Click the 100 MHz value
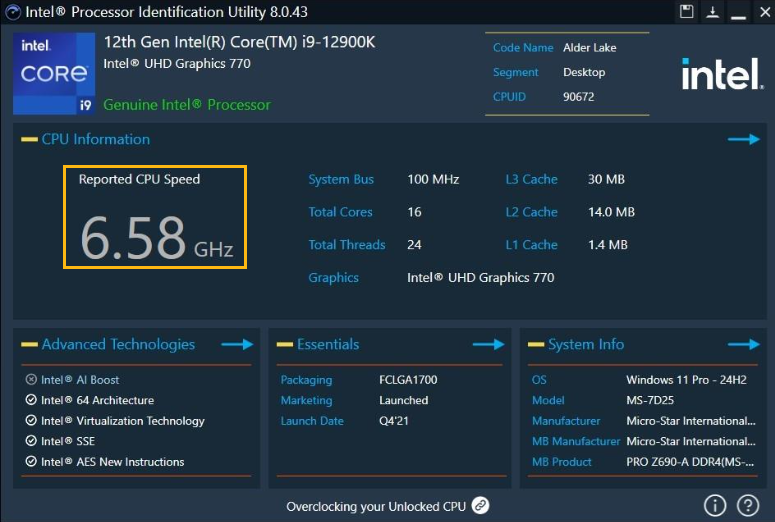The height and width of the screenshot is (522, 775). pos(433,179)
